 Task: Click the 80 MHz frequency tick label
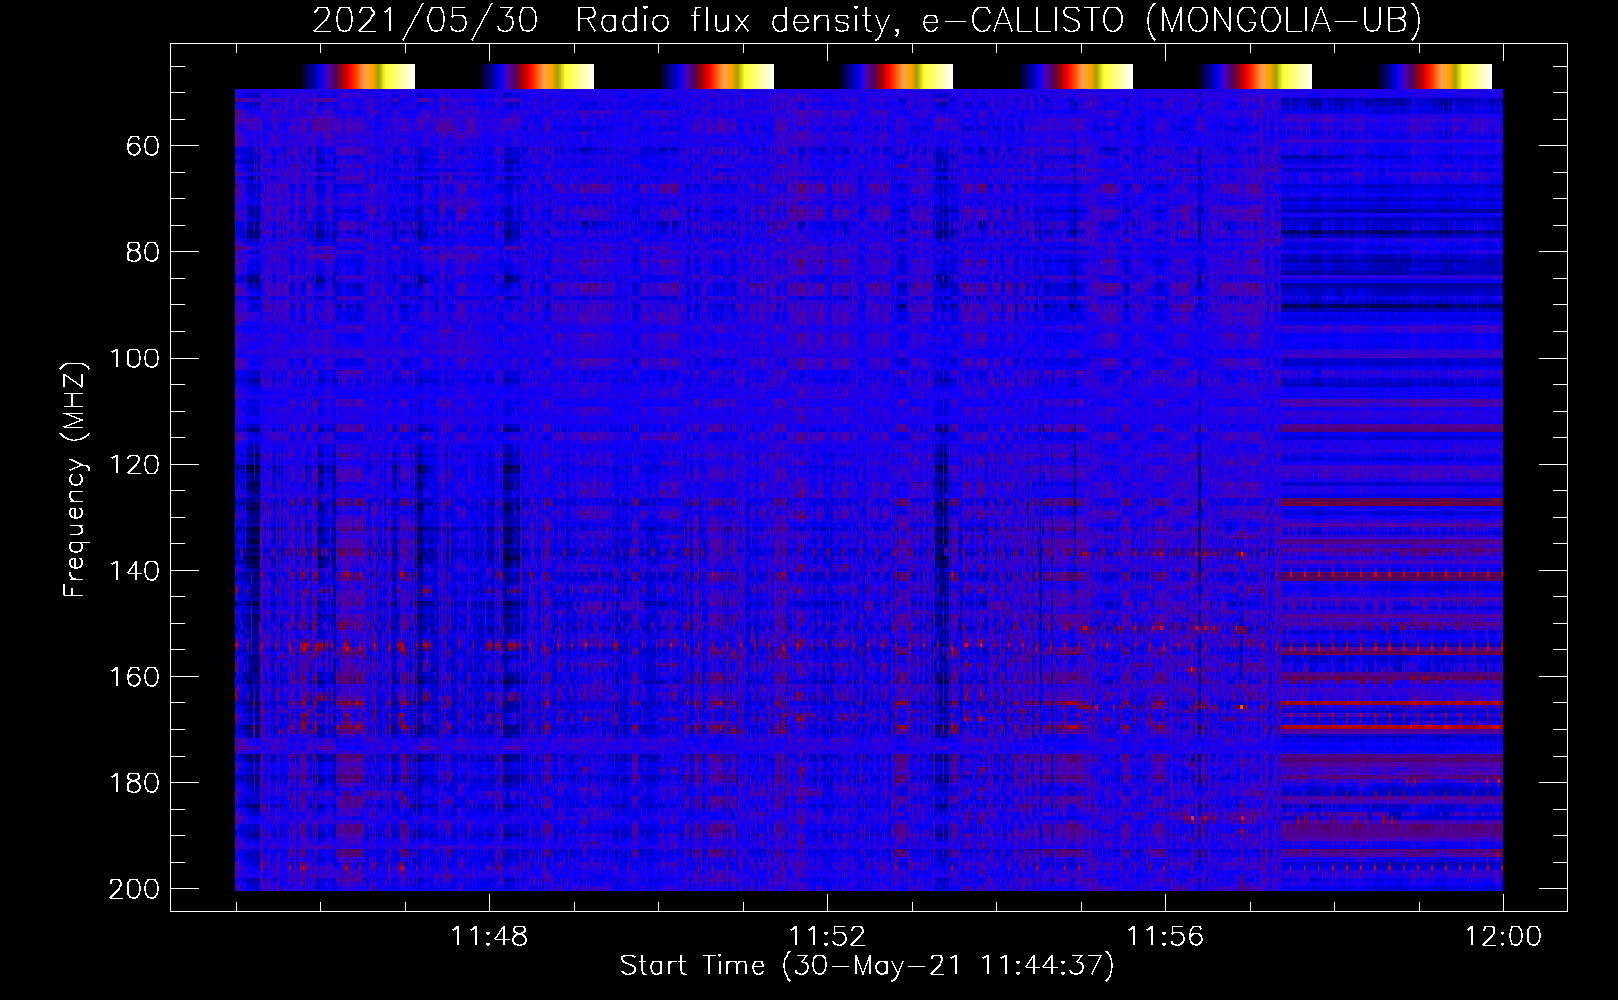pos(143,252)
